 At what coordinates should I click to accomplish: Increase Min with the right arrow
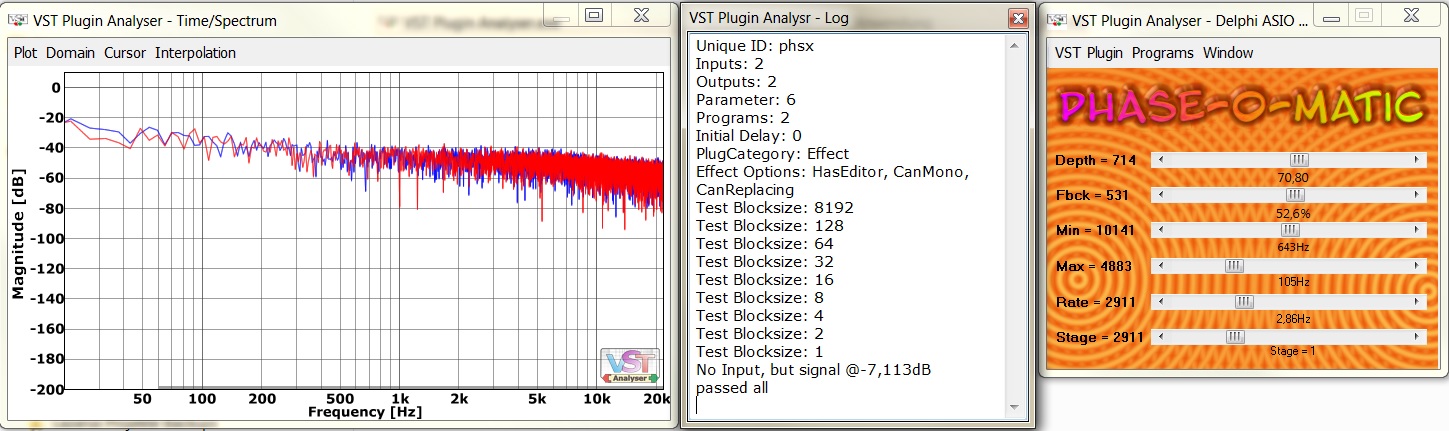(1417, 230)
